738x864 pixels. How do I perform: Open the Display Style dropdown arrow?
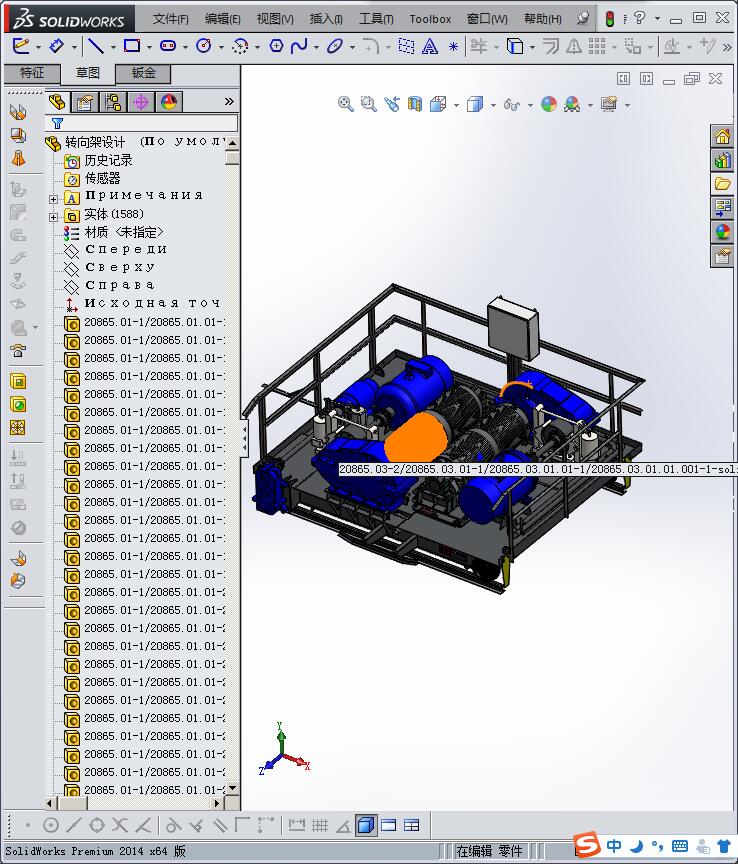[x=493, y=105]
